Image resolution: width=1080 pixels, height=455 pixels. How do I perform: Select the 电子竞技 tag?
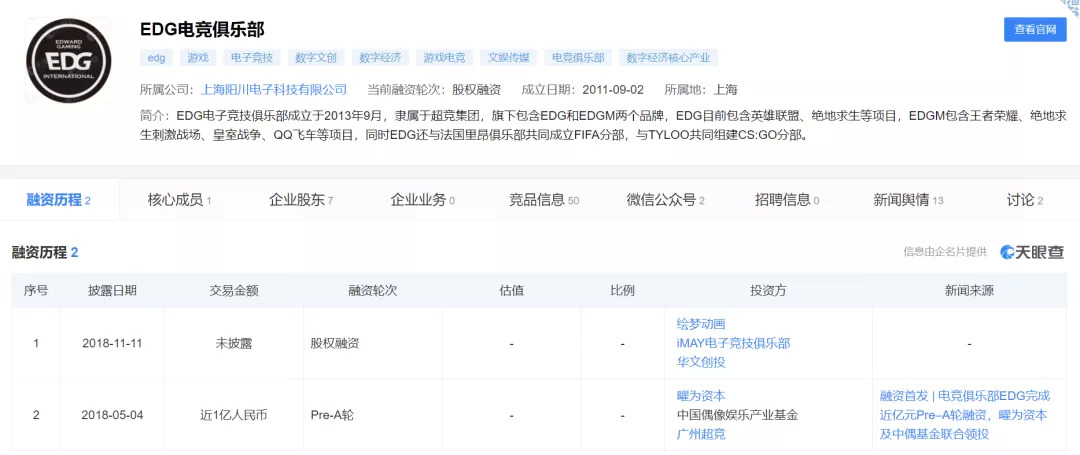251,58
